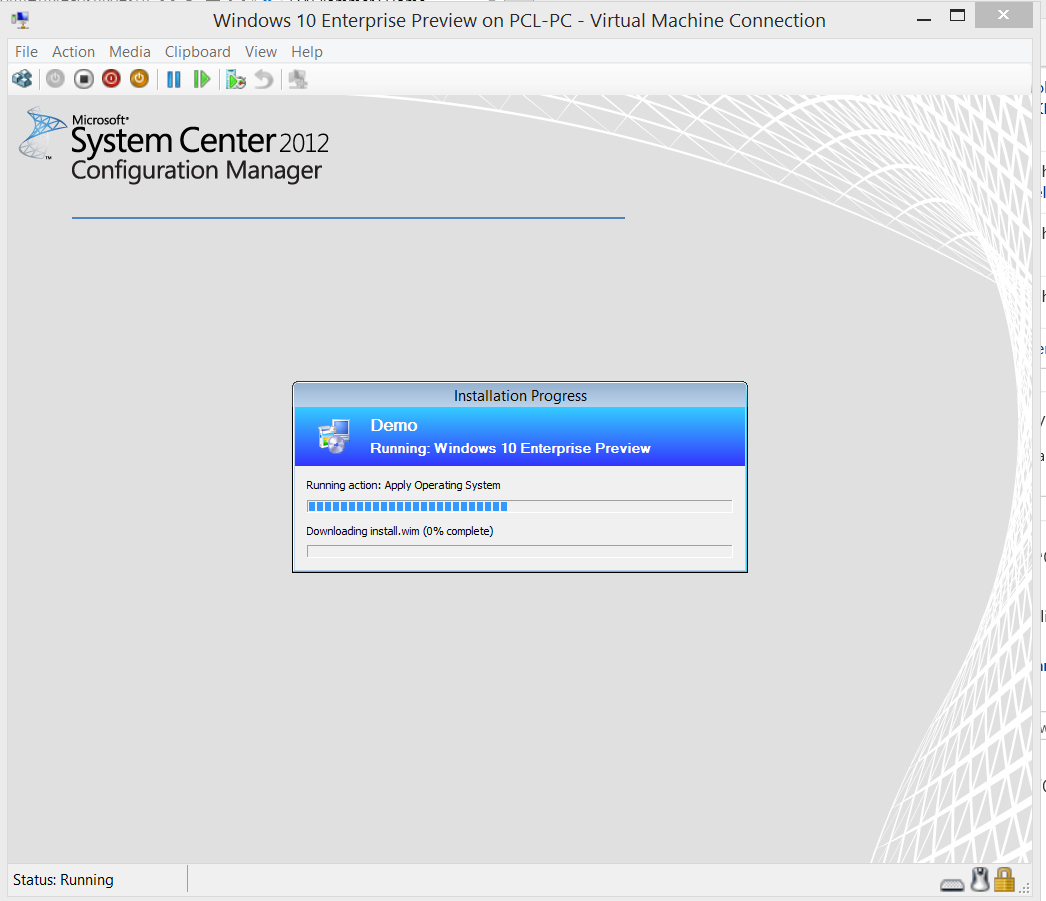Click the keyboard icon in the status bar

point(953,883)
